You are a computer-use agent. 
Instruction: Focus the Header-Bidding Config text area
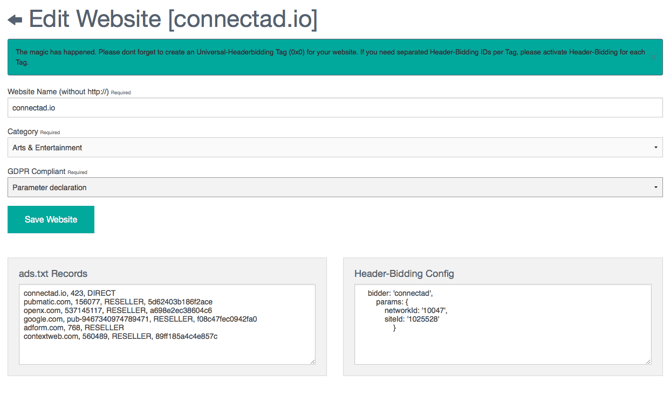(x=503, y=324)
